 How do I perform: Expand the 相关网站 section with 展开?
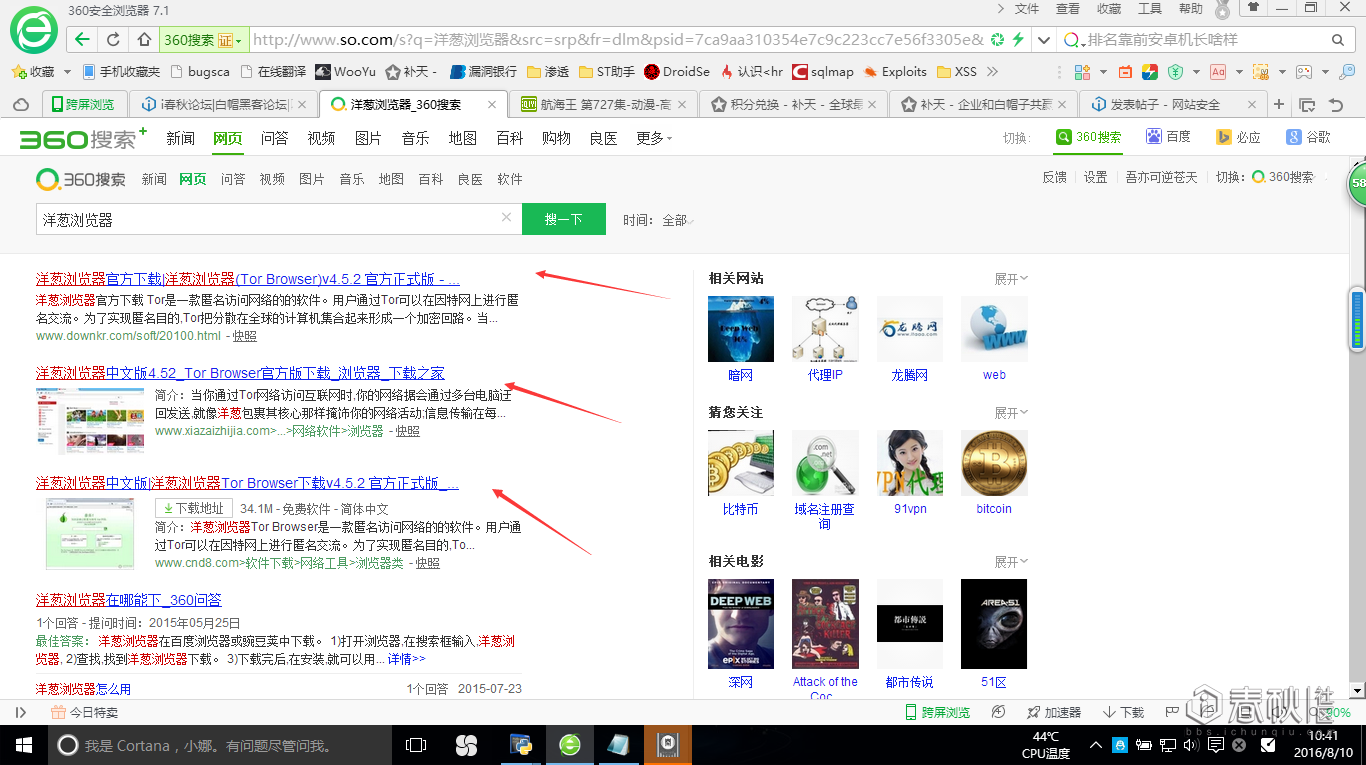[x=1011, y=279]
